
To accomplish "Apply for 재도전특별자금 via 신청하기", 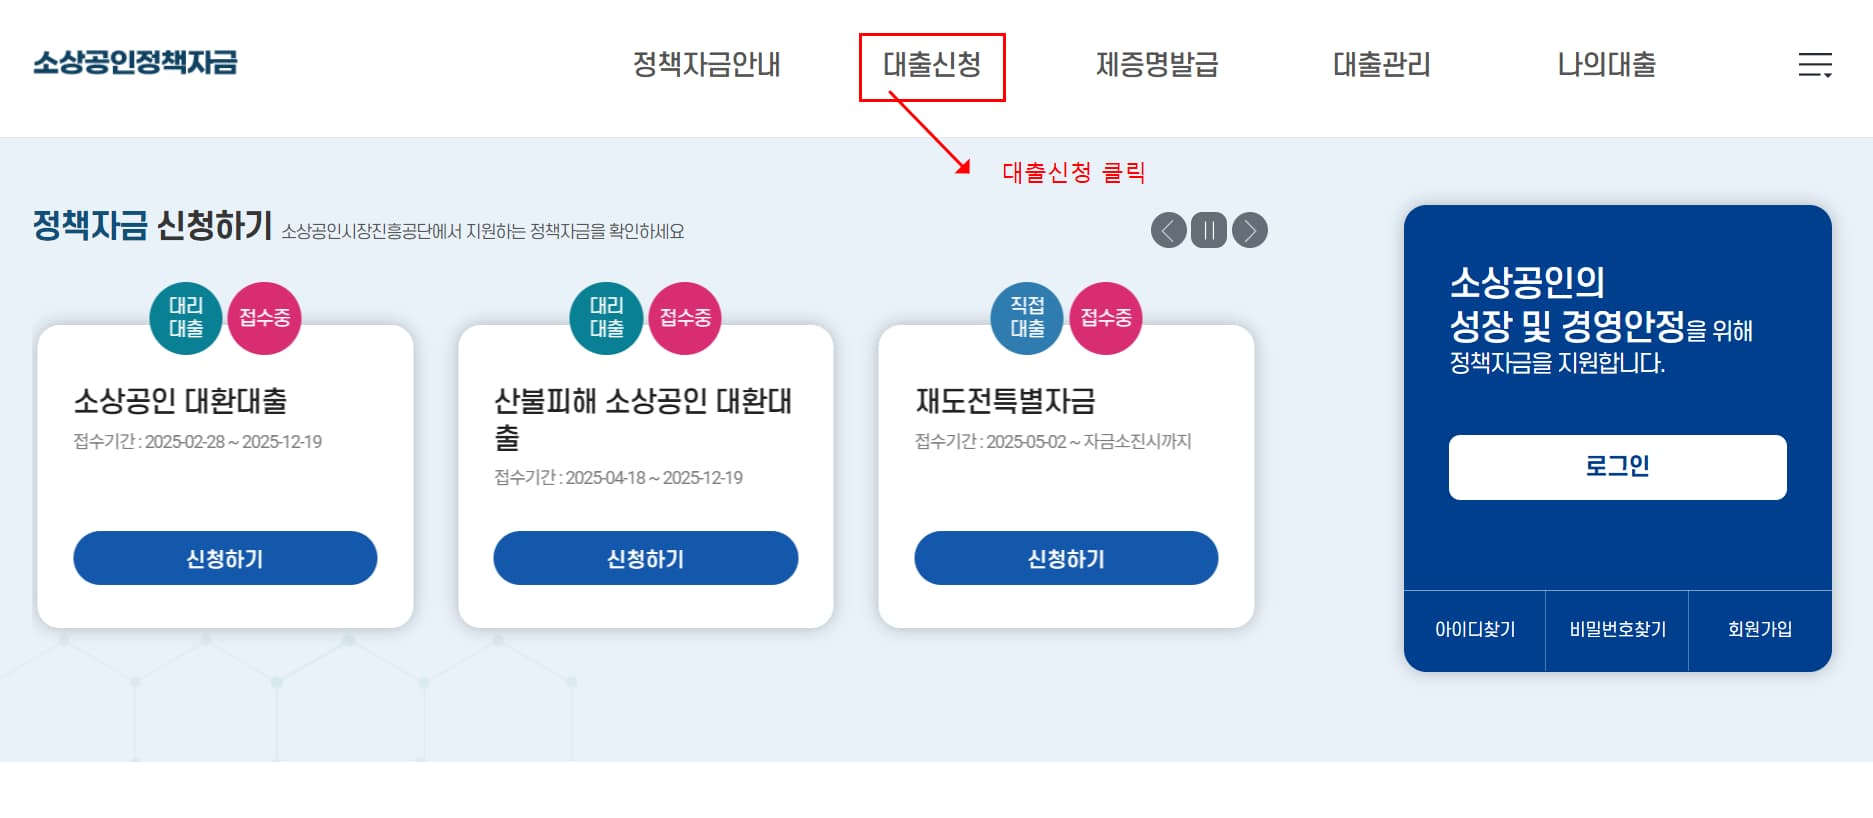I will pos(1065,558).
